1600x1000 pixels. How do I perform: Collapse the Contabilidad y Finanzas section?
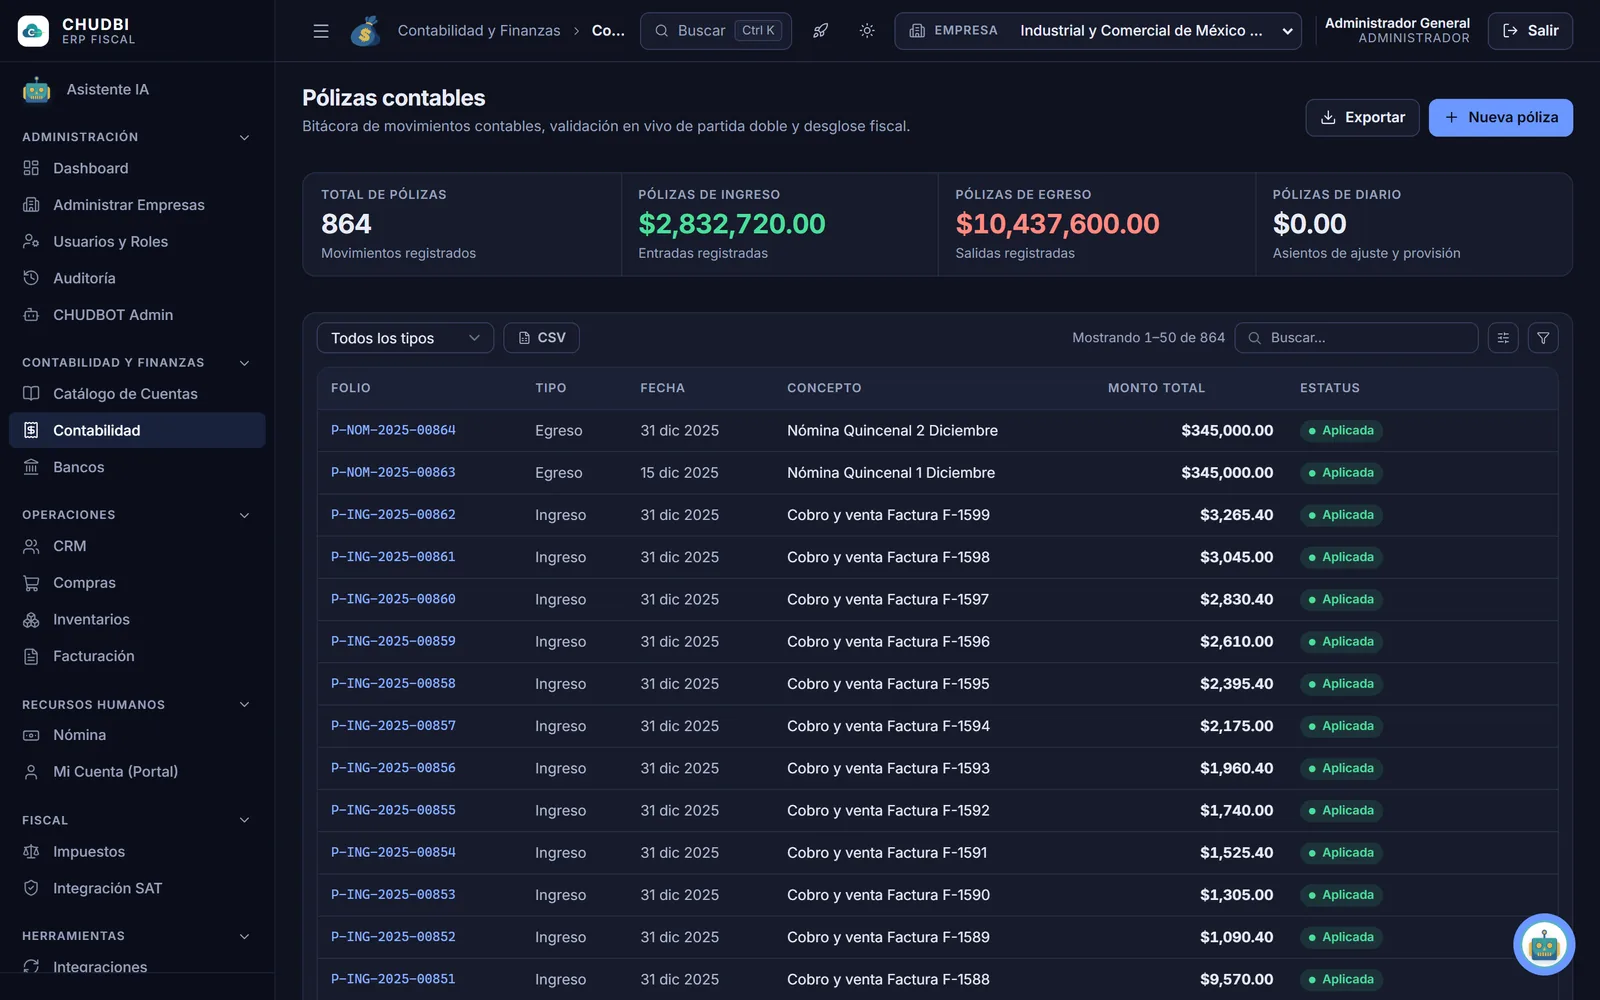tap(244, 363)
